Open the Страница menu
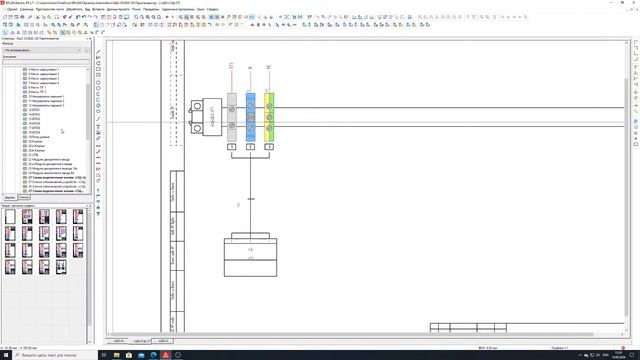The image size is (640, 360). coord(26,9)
